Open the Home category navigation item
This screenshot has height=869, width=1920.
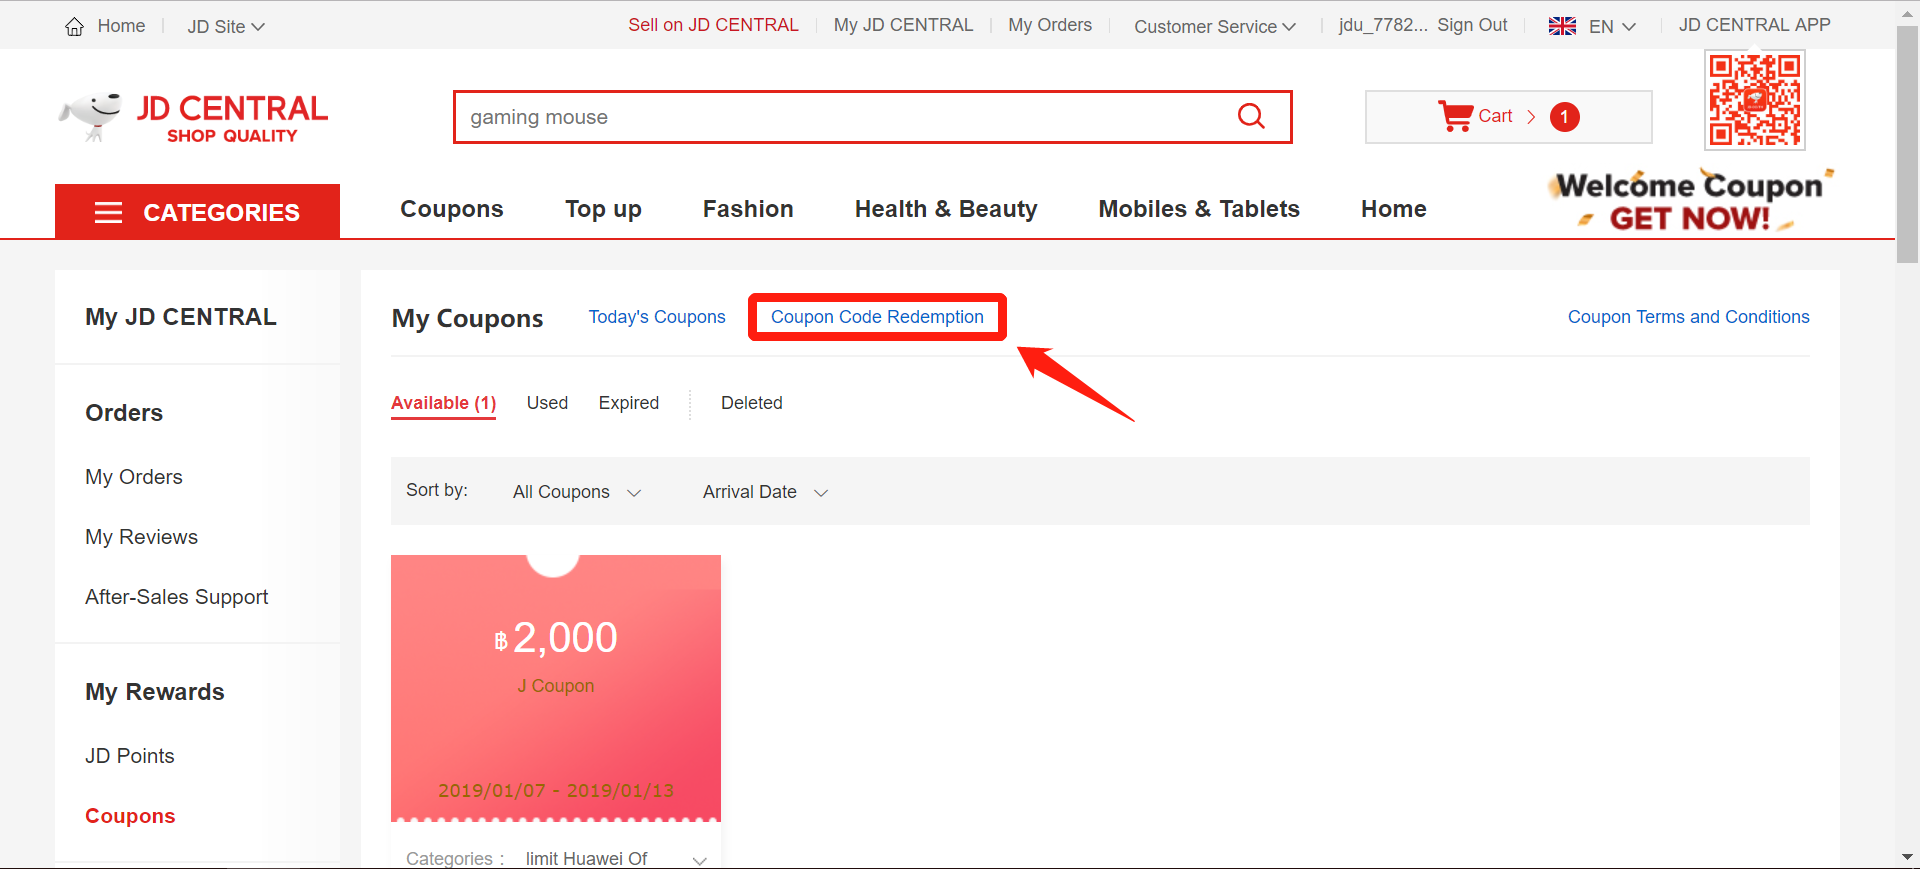(x=1394, y=209)
